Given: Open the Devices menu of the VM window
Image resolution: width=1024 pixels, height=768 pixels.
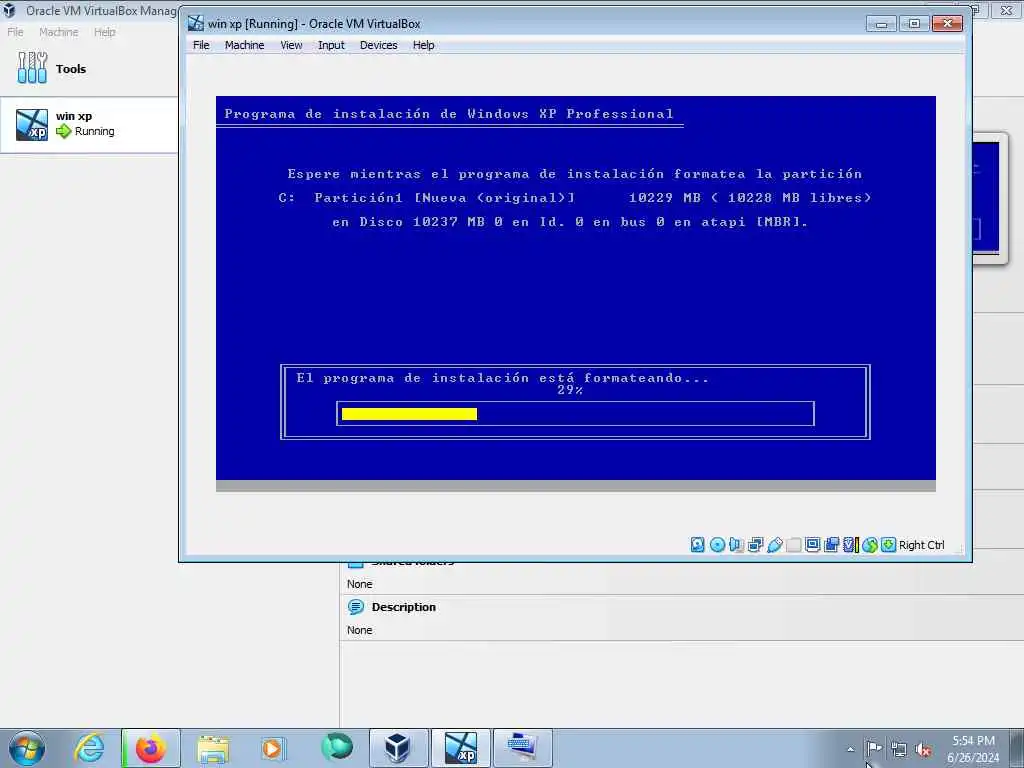Looking at the screenshot, I should coord(379,45).
